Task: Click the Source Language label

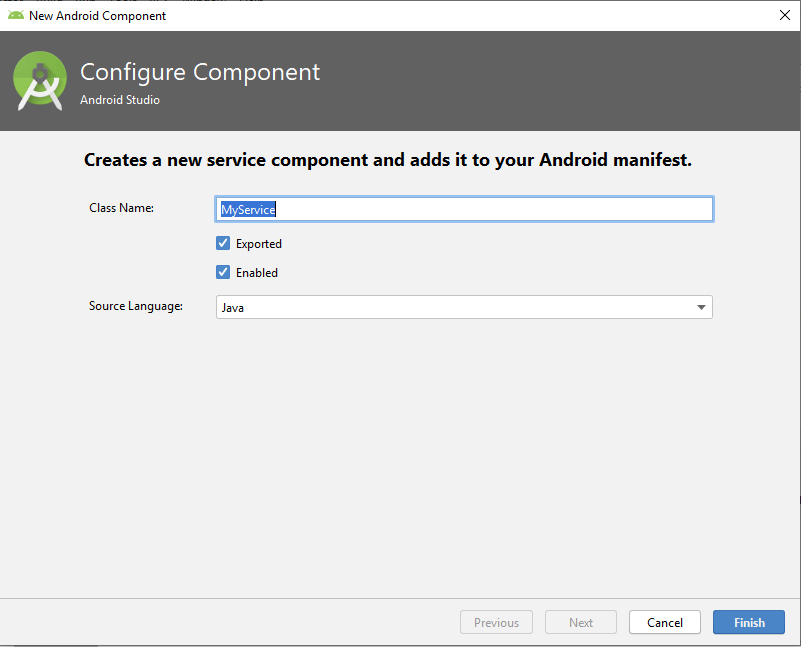Action: (136, 306)
